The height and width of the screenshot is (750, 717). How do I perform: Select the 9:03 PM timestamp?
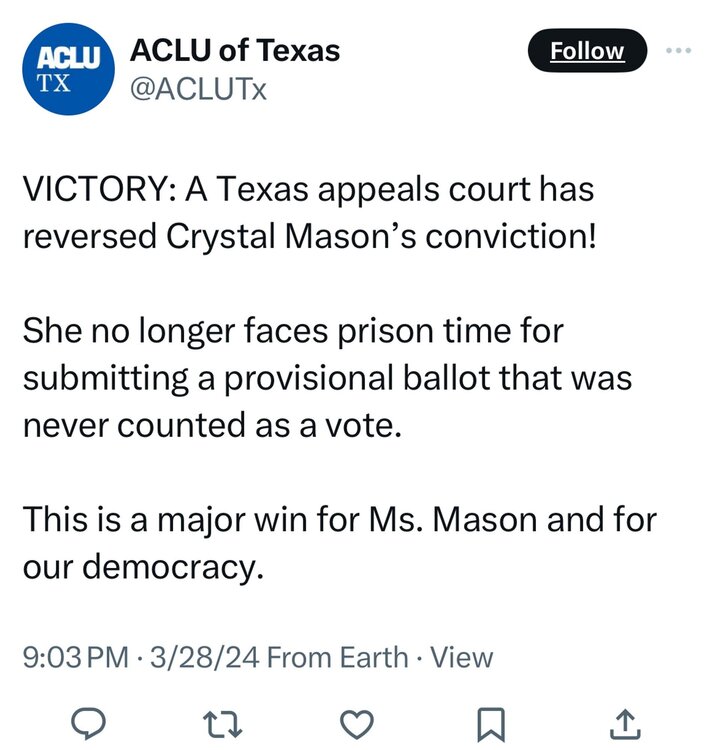click(76, 657)
